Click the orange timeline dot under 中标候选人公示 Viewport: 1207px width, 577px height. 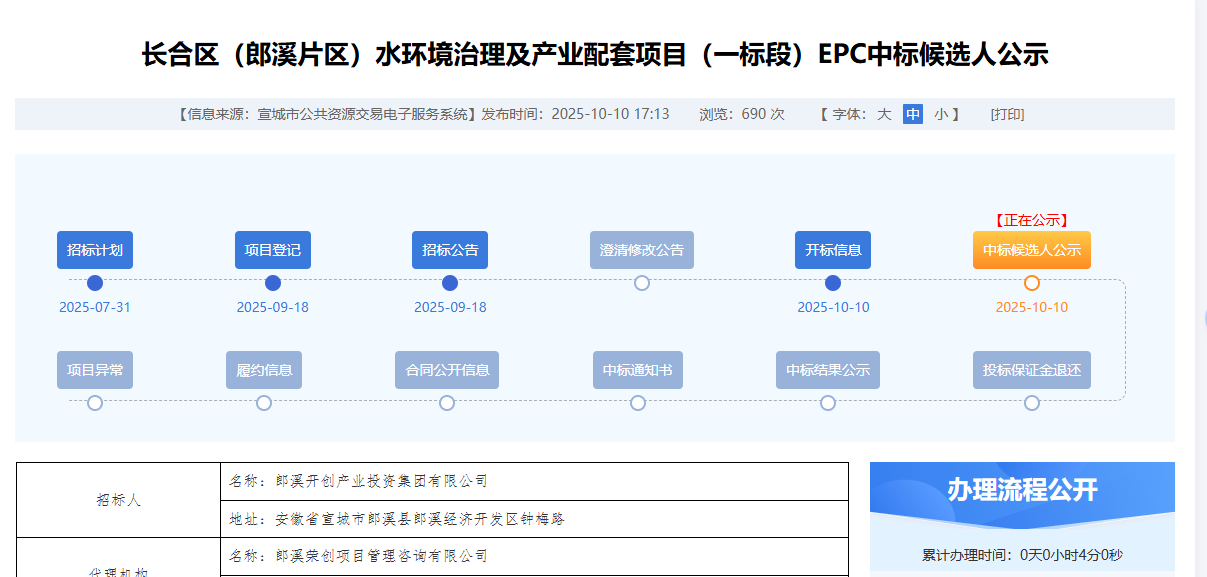tap(1032, 283)
